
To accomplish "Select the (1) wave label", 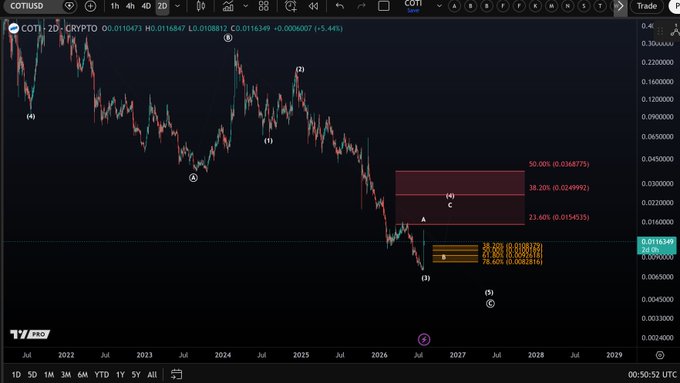I will [x=268, y=141].
